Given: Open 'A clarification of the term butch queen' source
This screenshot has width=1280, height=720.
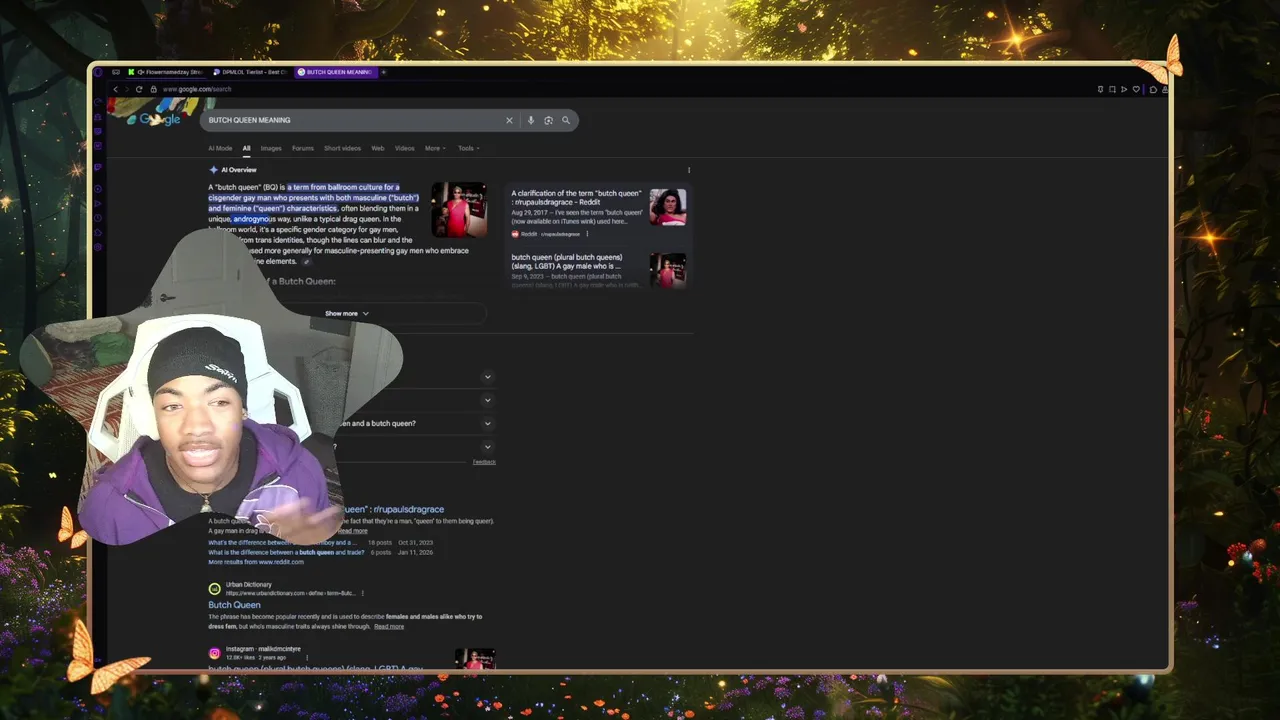Looking at the screenshot, I should pyautogui.click(x=576, y=198).
